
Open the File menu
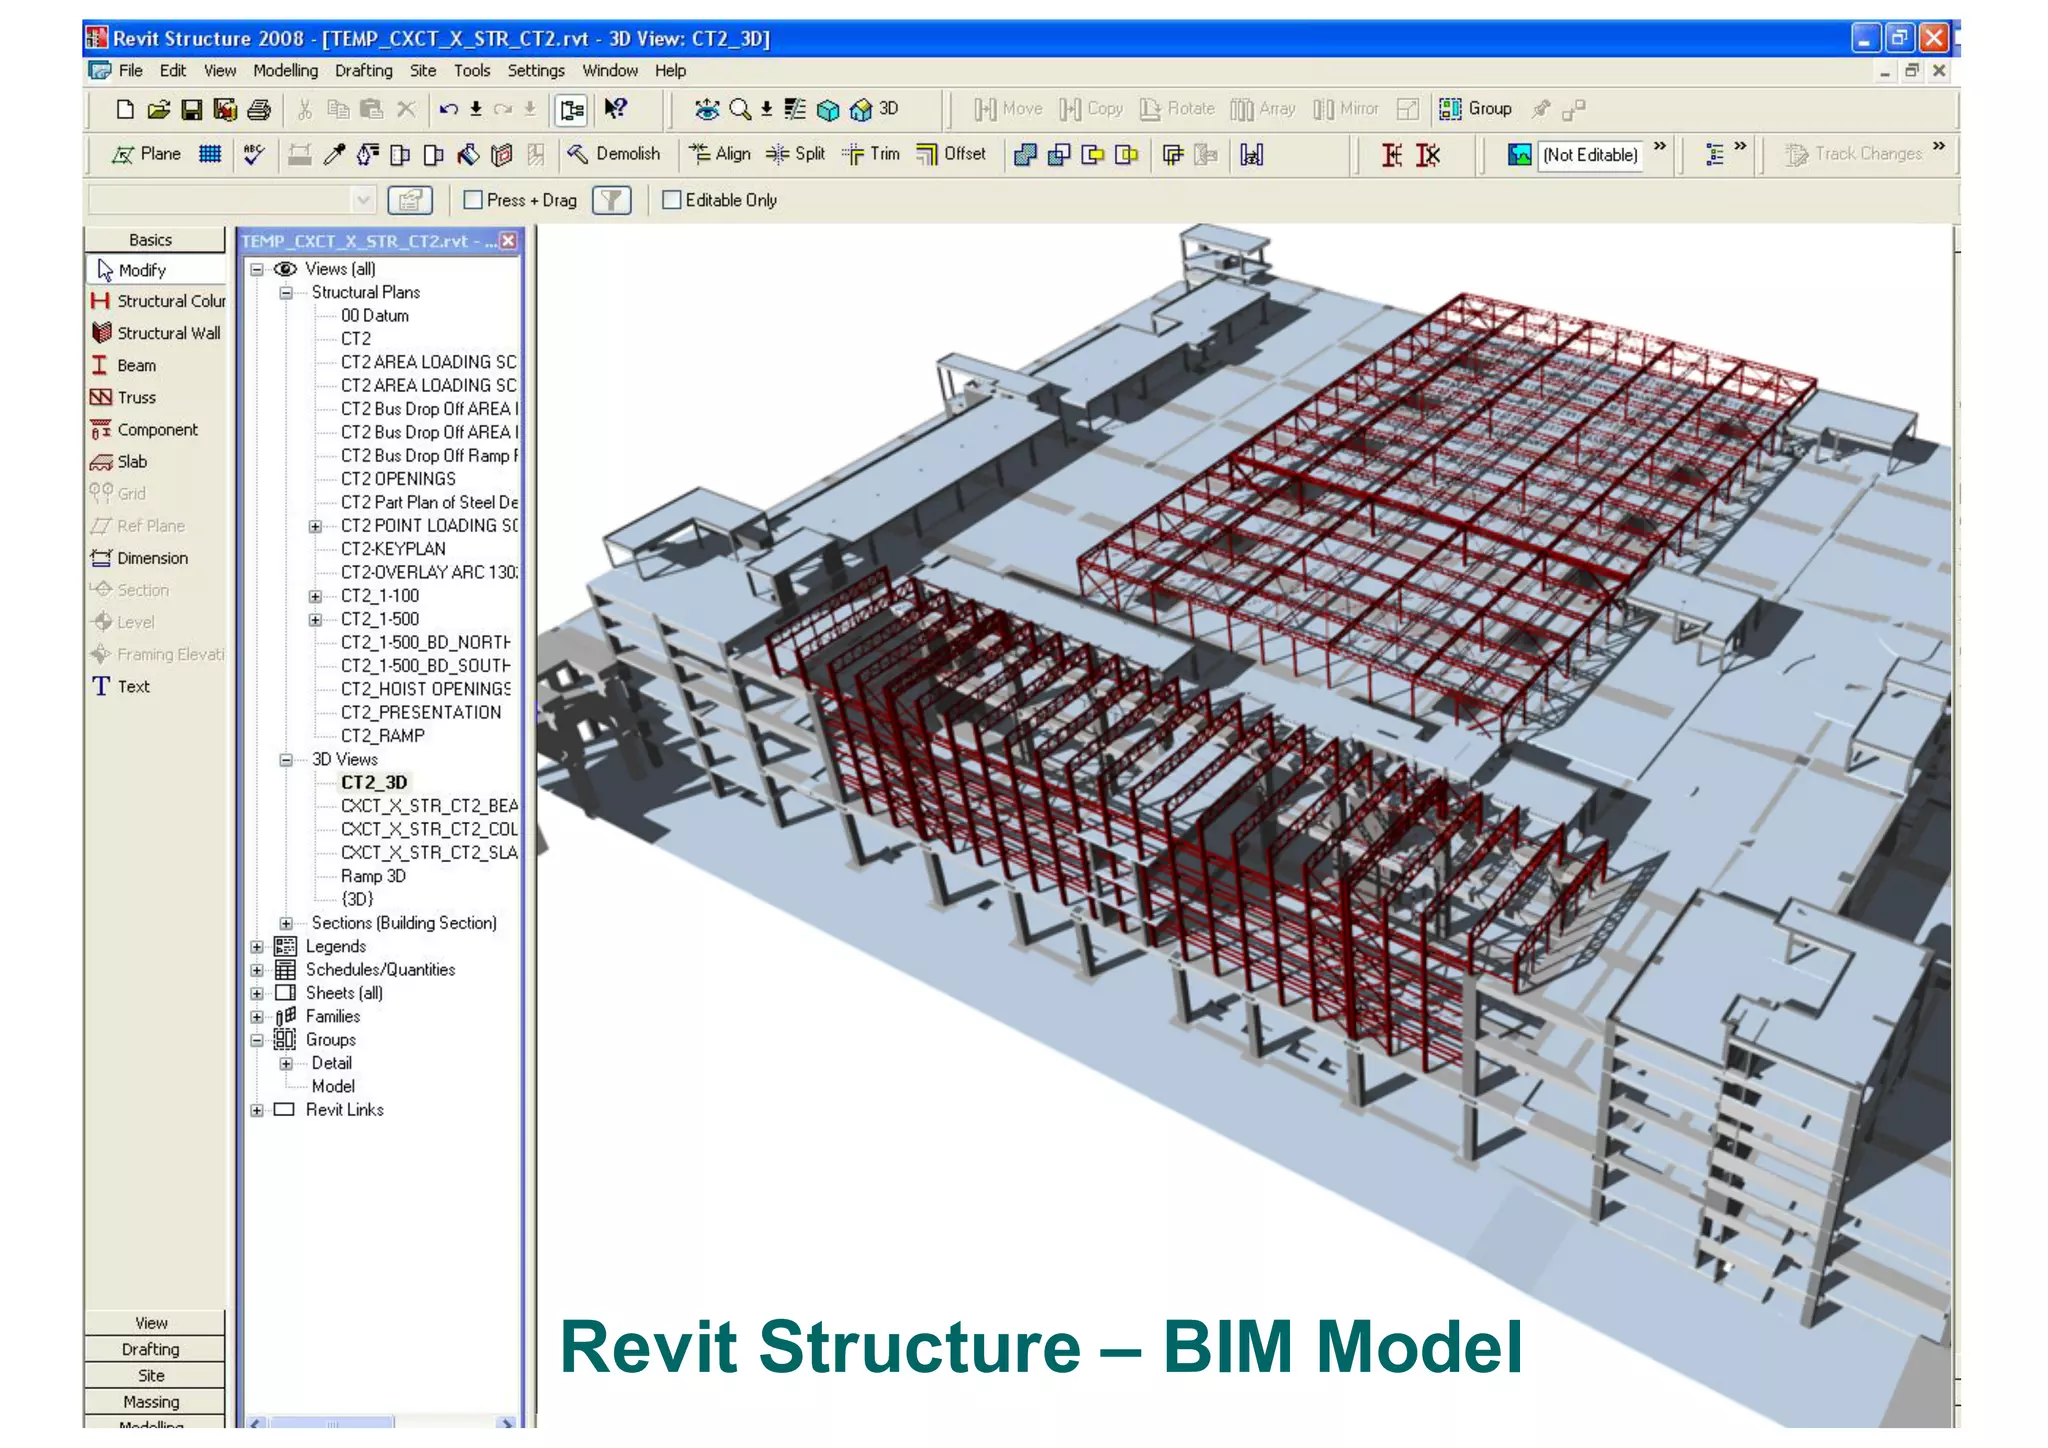click(x=130, y=71)
